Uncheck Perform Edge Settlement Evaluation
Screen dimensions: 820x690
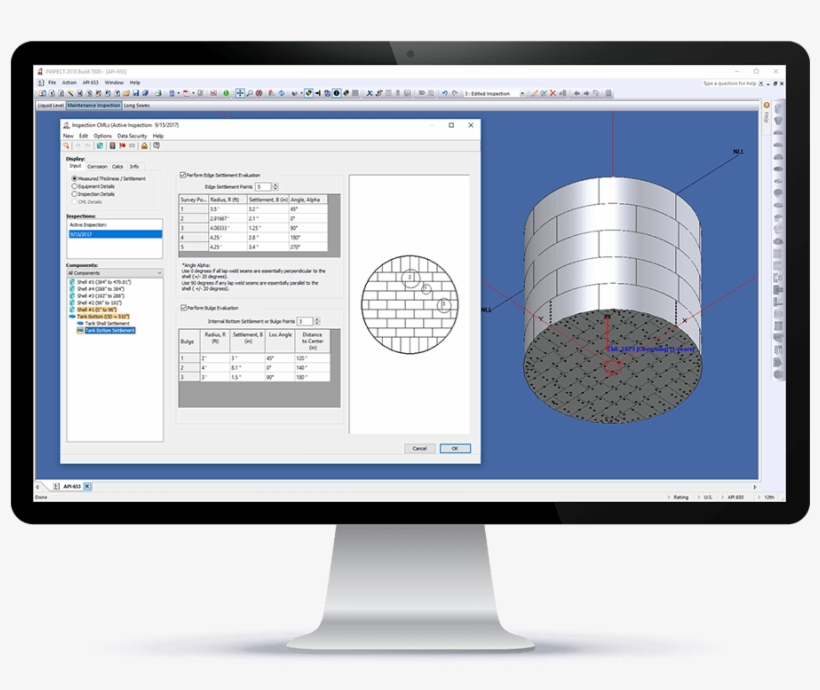(182, 175)
